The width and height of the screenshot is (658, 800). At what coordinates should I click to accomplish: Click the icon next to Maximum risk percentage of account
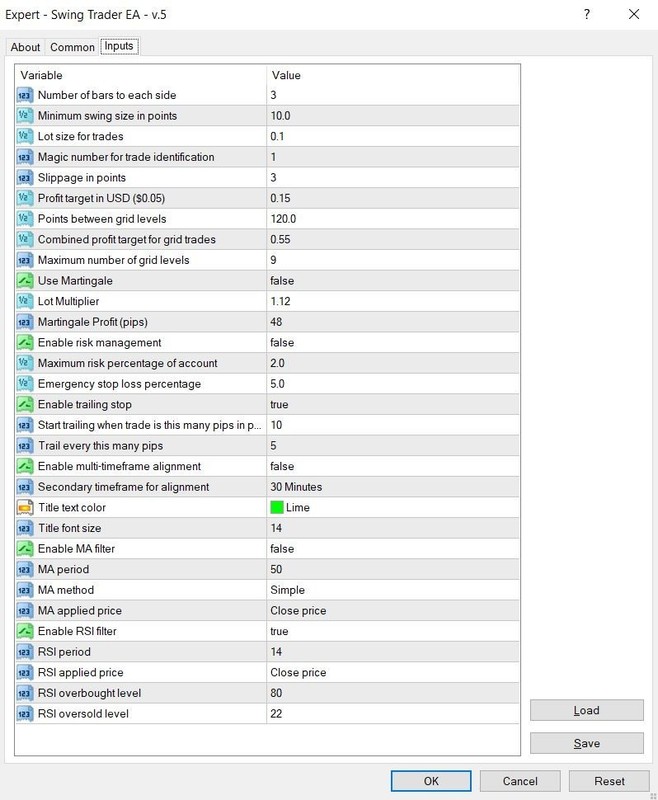24,363
